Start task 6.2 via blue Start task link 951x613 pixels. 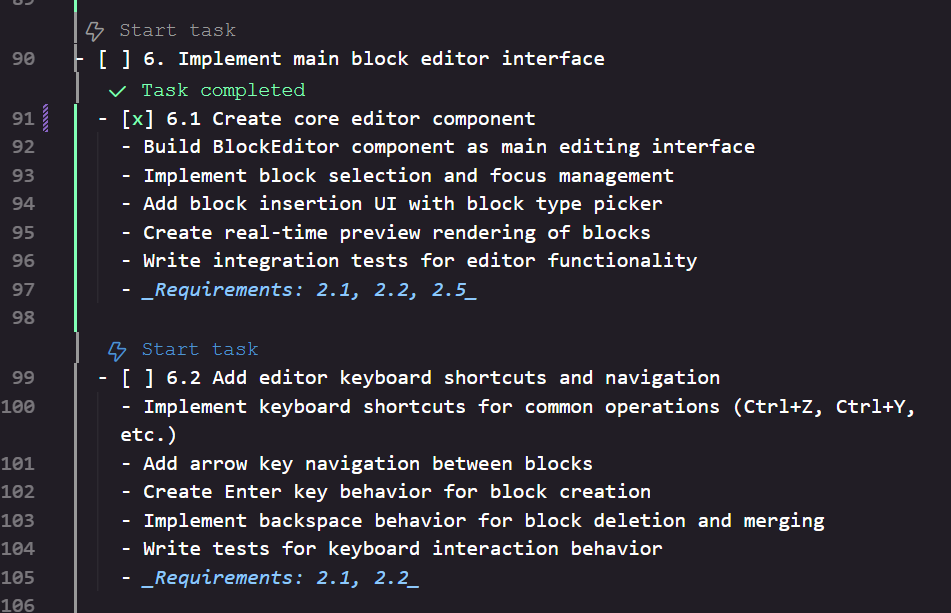click(200, 349)
